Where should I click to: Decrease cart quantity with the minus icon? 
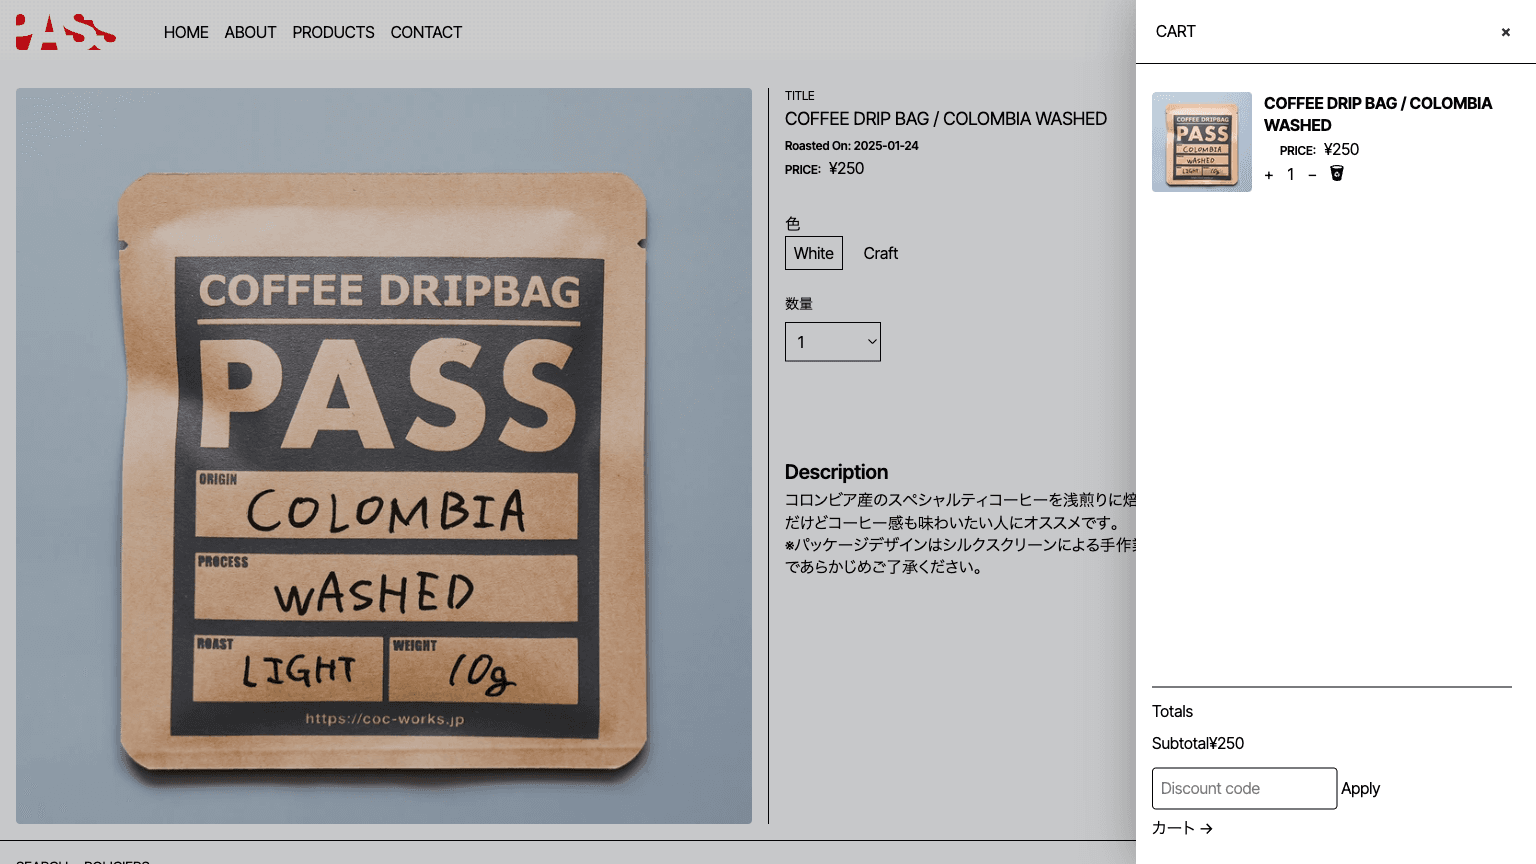[1312, 174]
